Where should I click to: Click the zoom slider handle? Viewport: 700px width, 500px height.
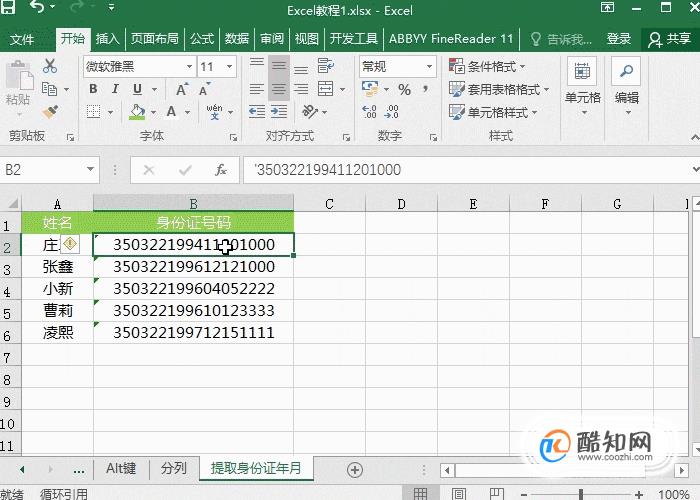tap(581, 494)
